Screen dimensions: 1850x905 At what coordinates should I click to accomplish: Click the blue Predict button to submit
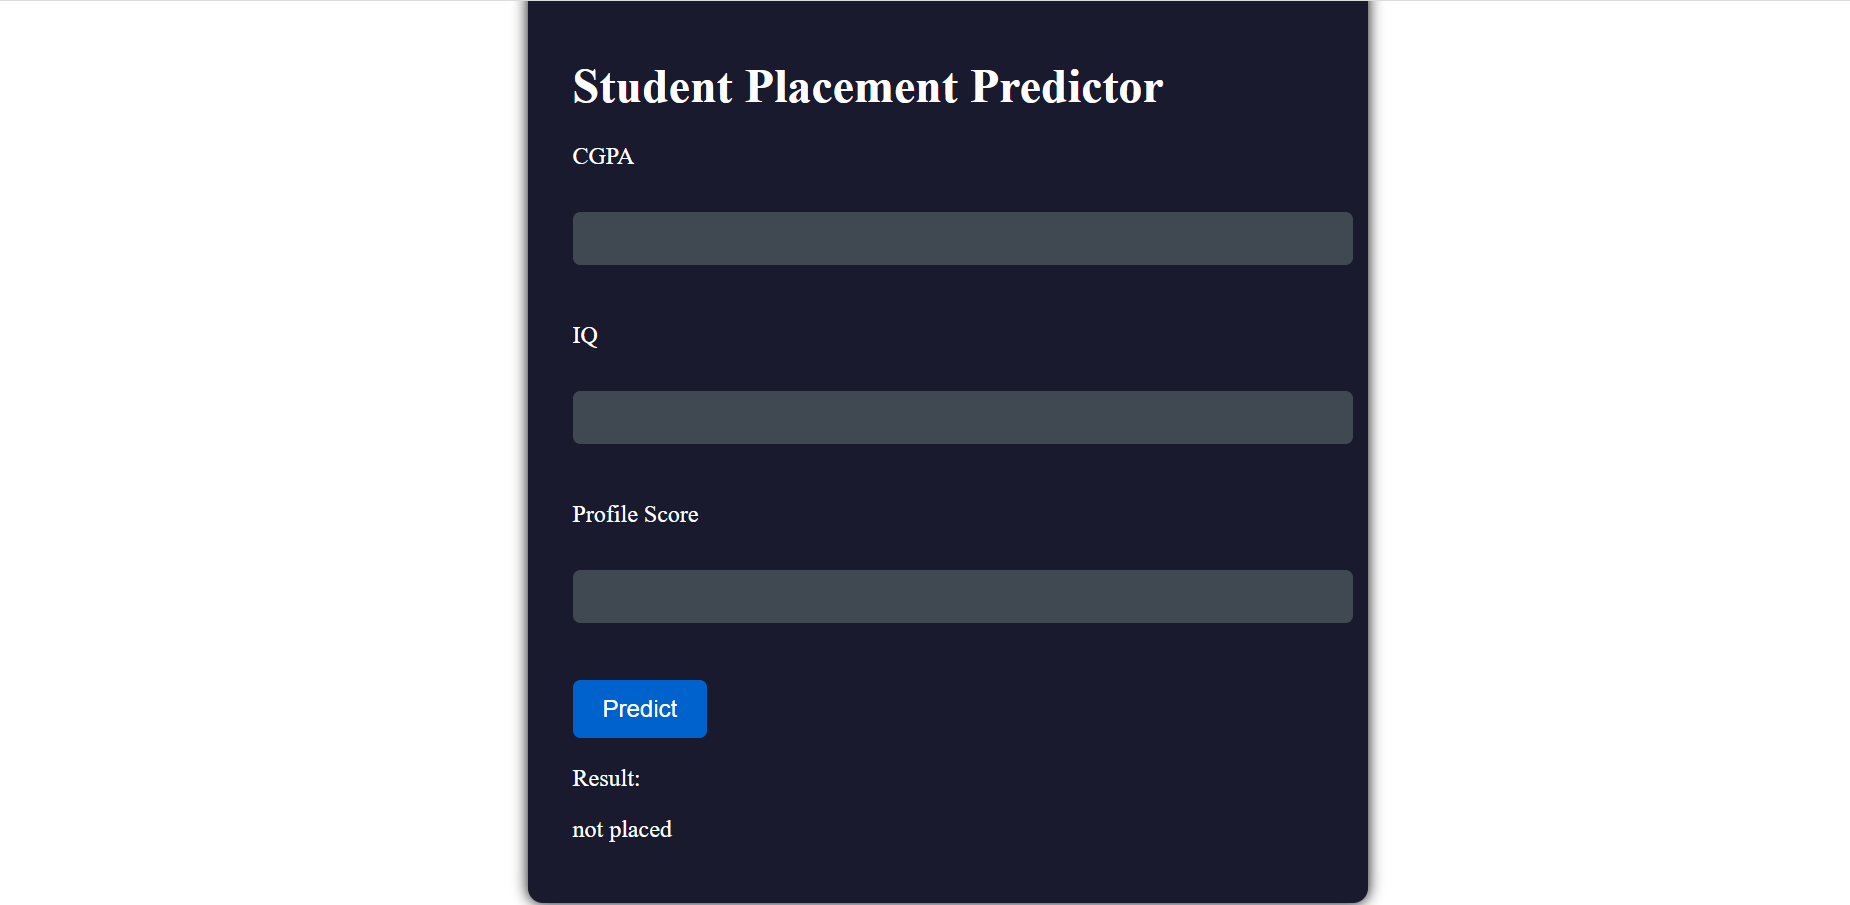(x=639, y=708)
